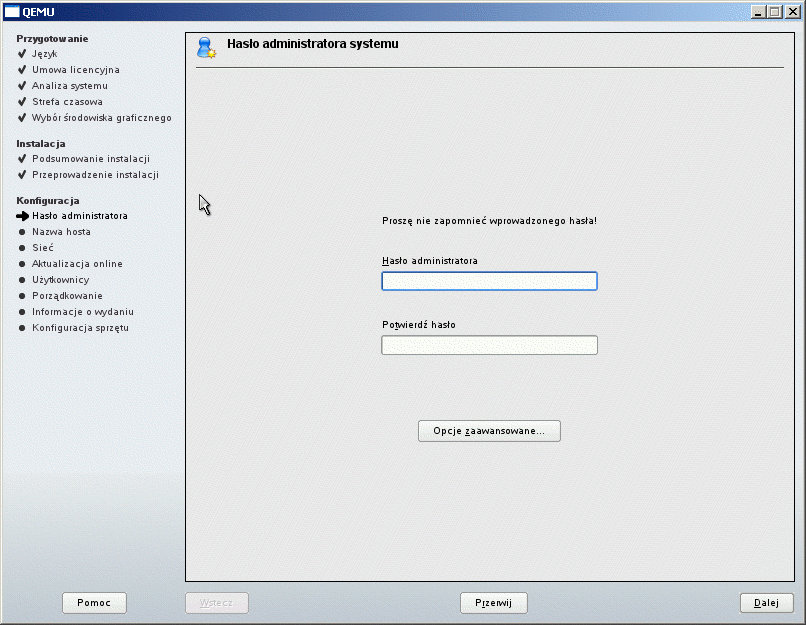Click the QEMU window title icon
806x625 pixels.
tap(12, 11)
